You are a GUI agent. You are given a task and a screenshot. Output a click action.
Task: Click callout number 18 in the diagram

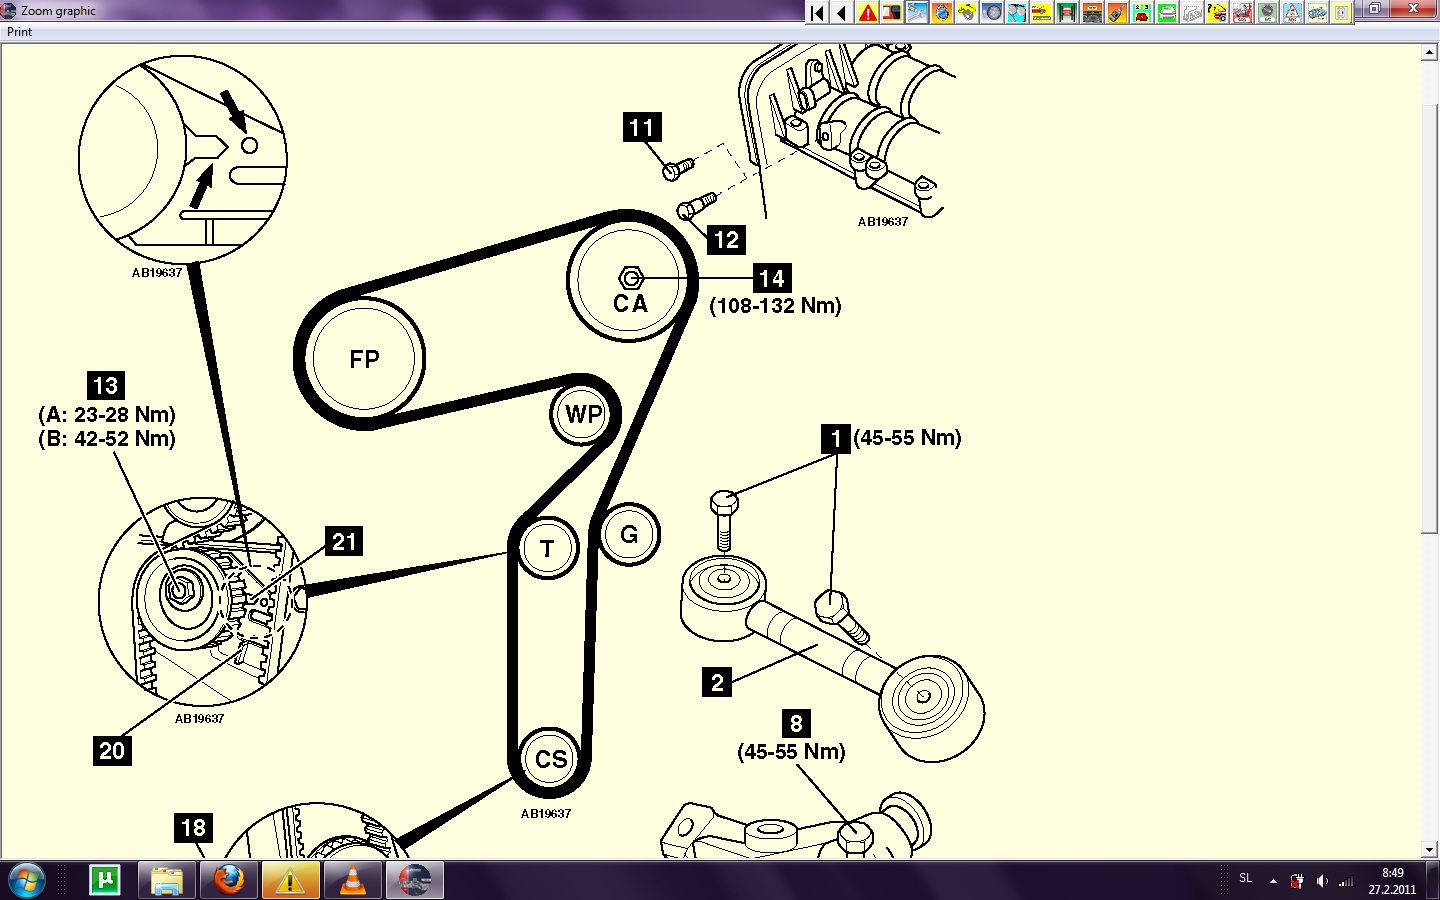(193, 827)
